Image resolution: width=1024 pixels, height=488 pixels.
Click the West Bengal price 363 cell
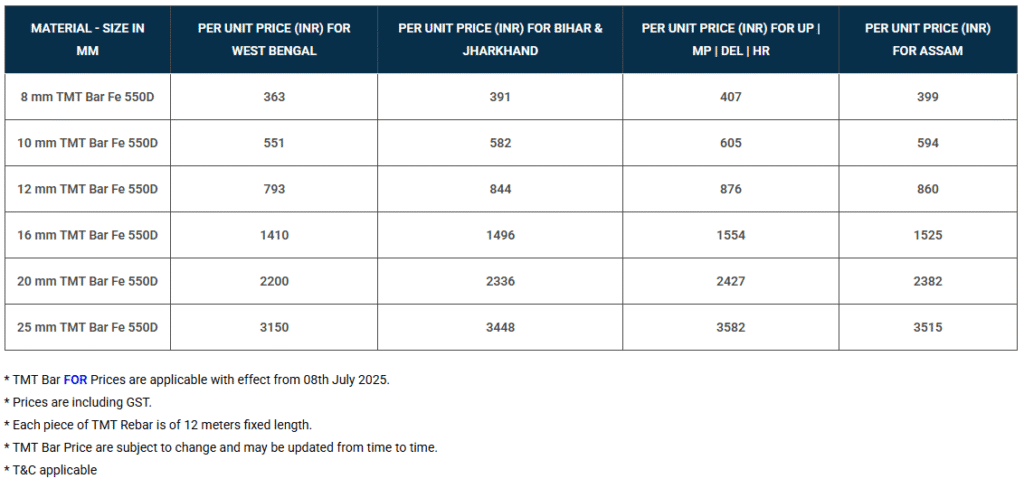[274, 97]
